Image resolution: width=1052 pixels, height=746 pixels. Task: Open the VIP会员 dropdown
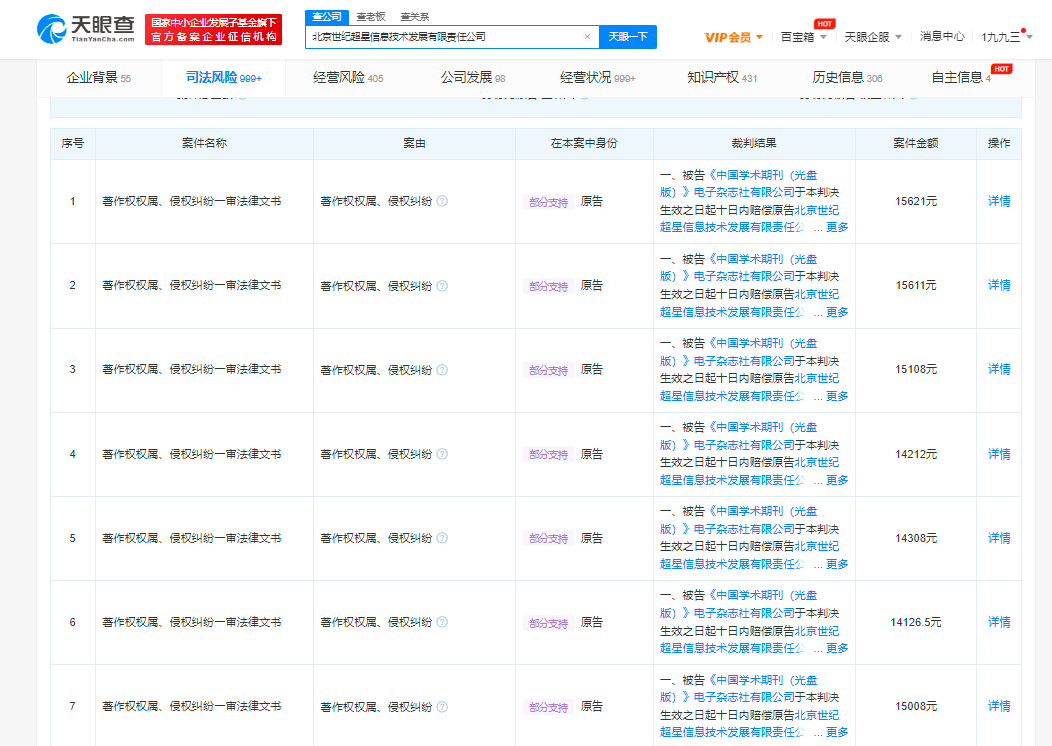[733, 37]
